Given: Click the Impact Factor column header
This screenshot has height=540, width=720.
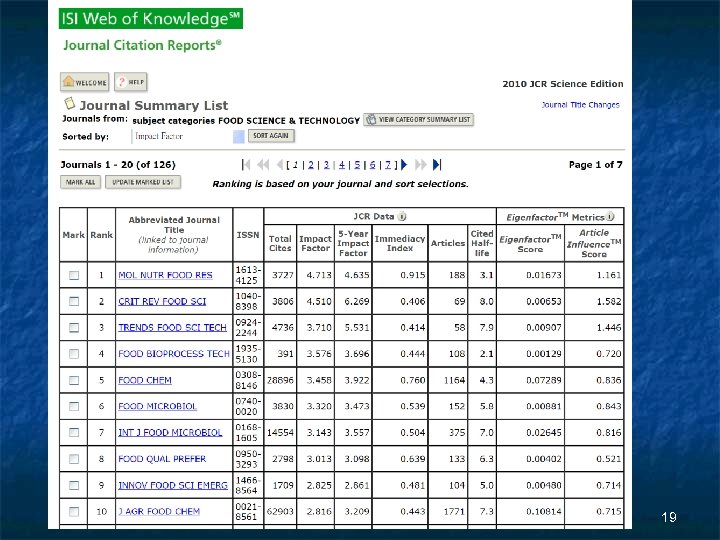Looking at the screenshot, I should coord(315,243).
